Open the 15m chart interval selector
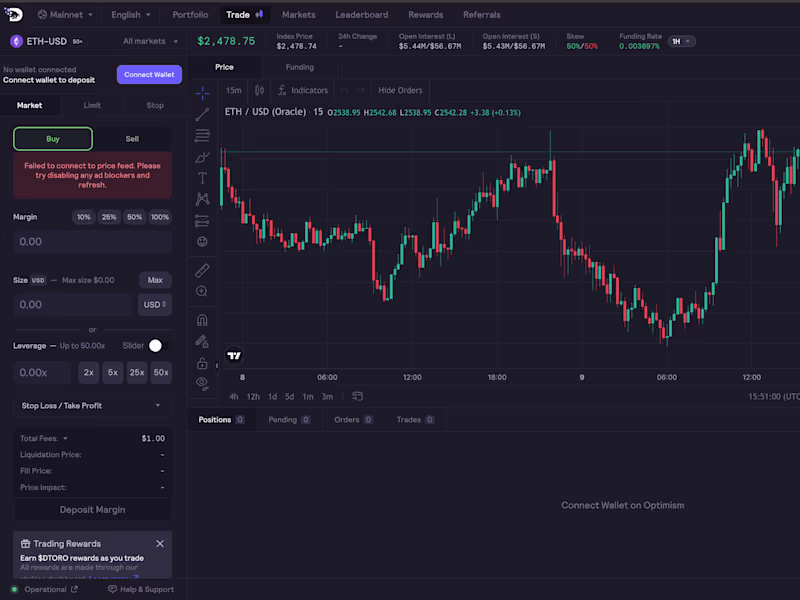Viewport: 800px width, 600px height. pos(234,90)
